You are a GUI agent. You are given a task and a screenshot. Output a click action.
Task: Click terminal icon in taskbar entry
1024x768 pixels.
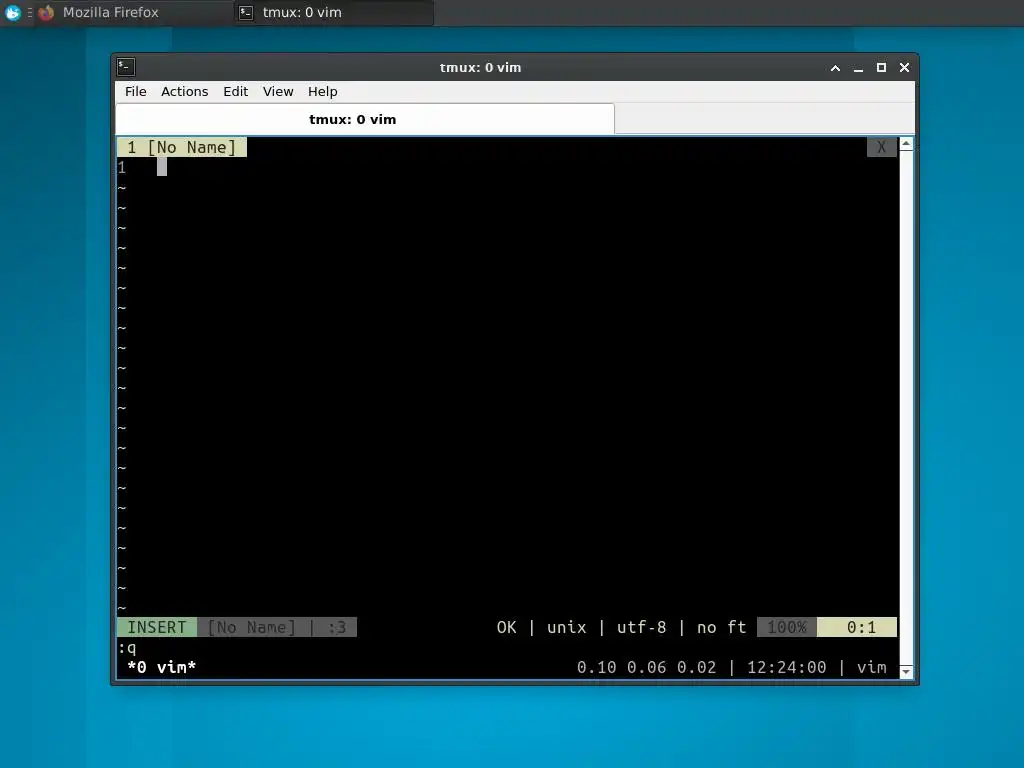[x=246, y=12]
